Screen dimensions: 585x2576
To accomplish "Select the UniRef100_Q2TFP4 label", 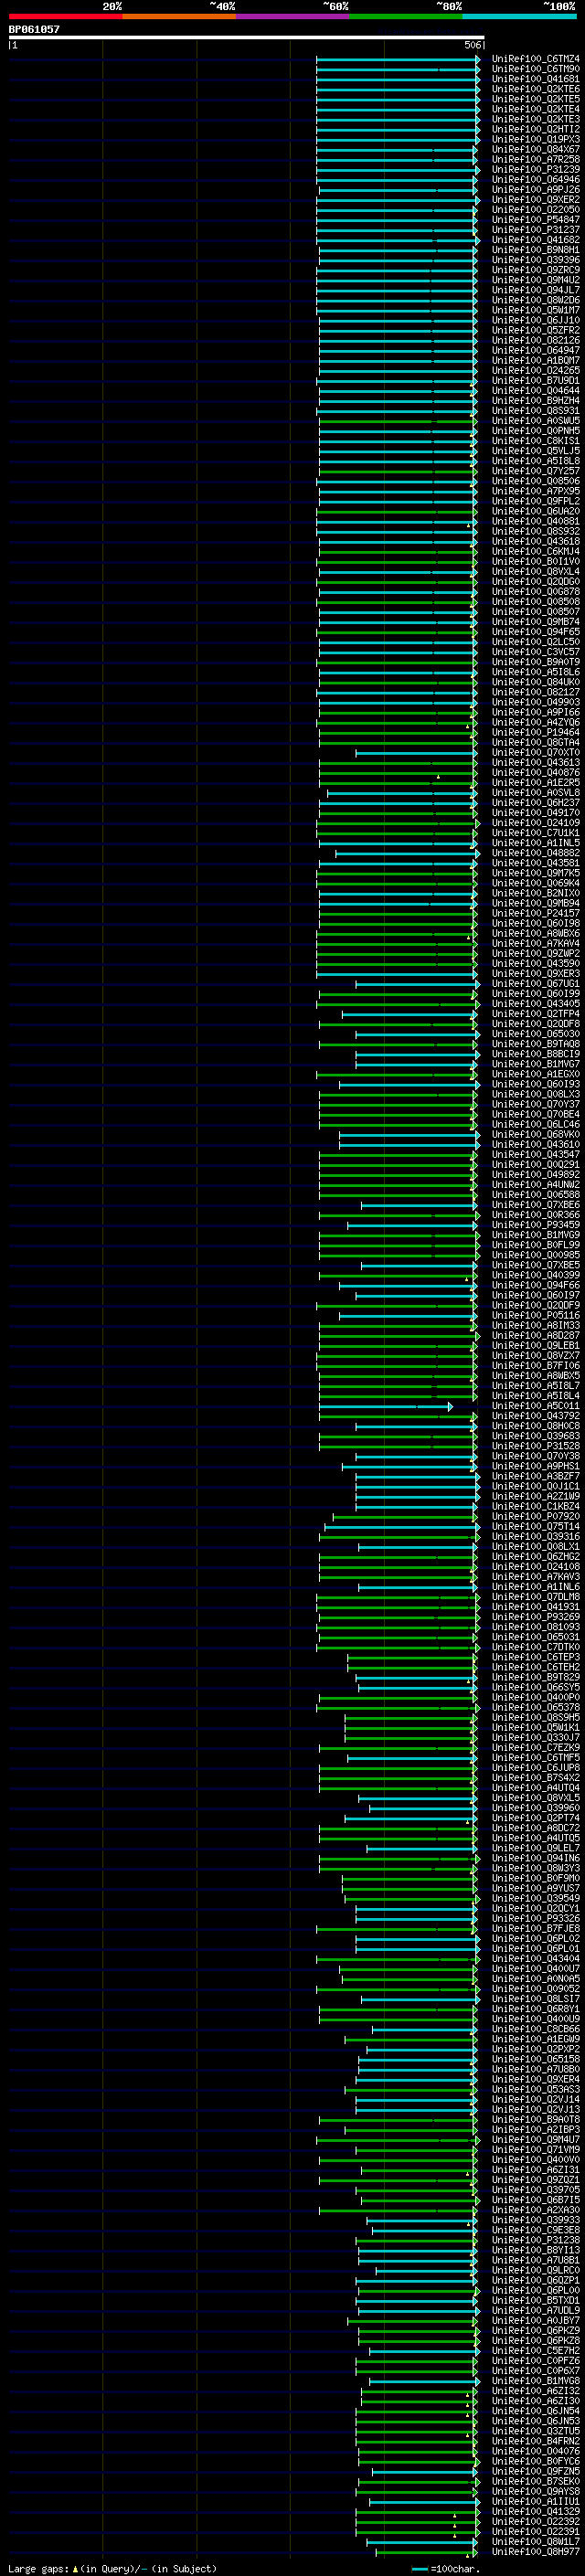I will point(535,1014).
